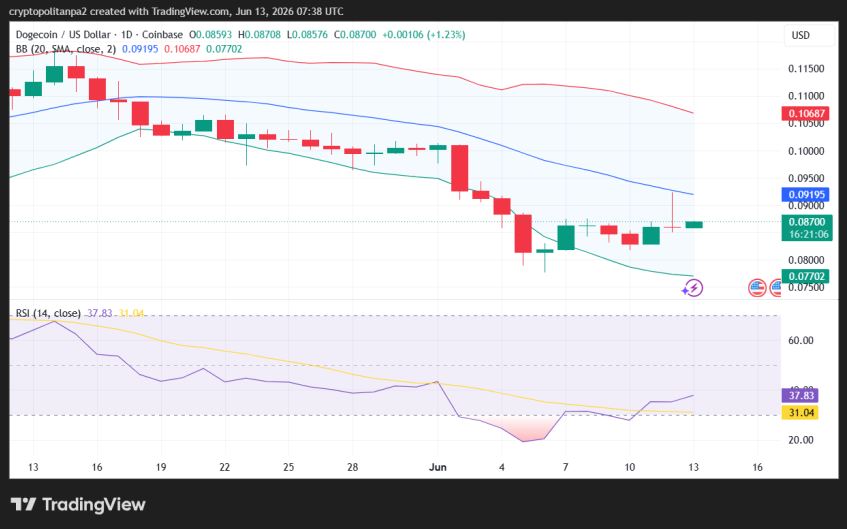
Task: Click the purple lightning flash icon
Action: point(693,288)
